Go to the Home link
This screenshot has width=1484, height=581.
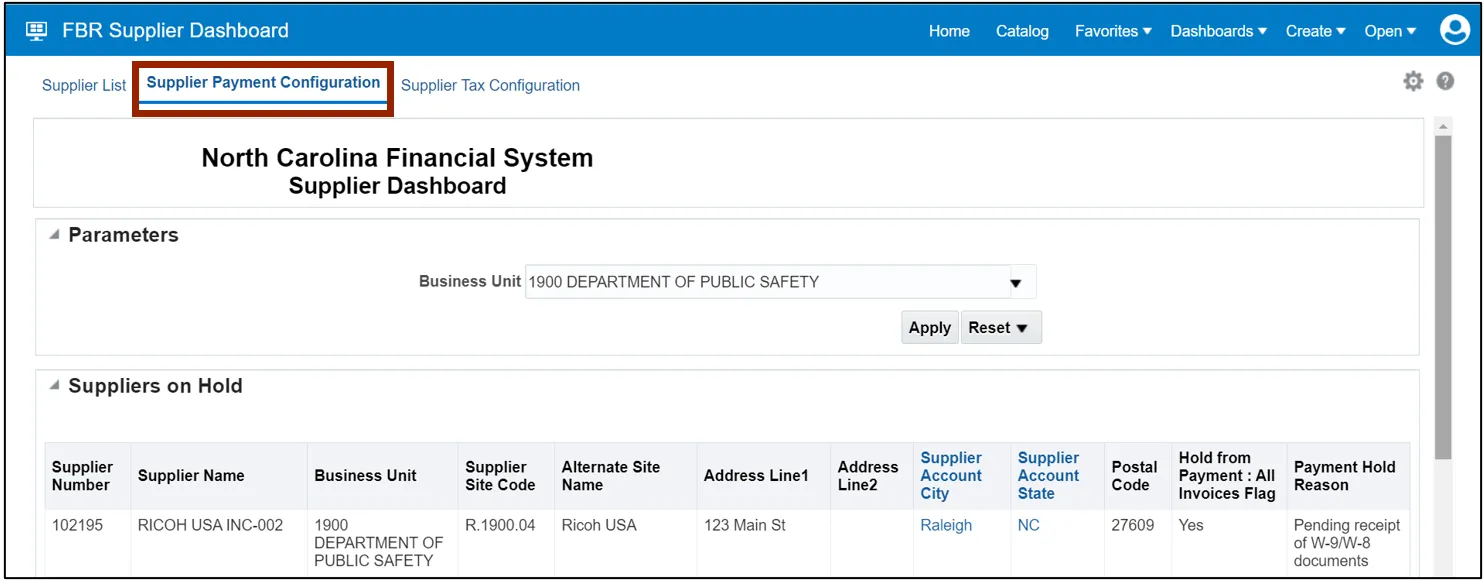(949, 31)
